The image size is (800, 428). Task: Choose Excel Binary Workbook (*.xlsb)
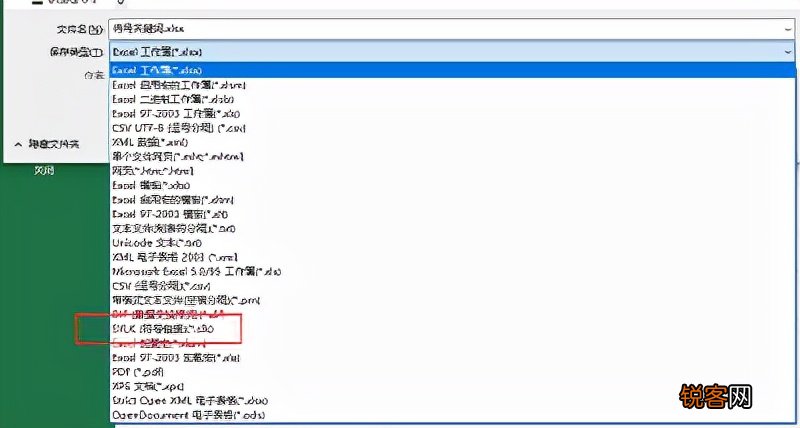click(x=453, y=99)
